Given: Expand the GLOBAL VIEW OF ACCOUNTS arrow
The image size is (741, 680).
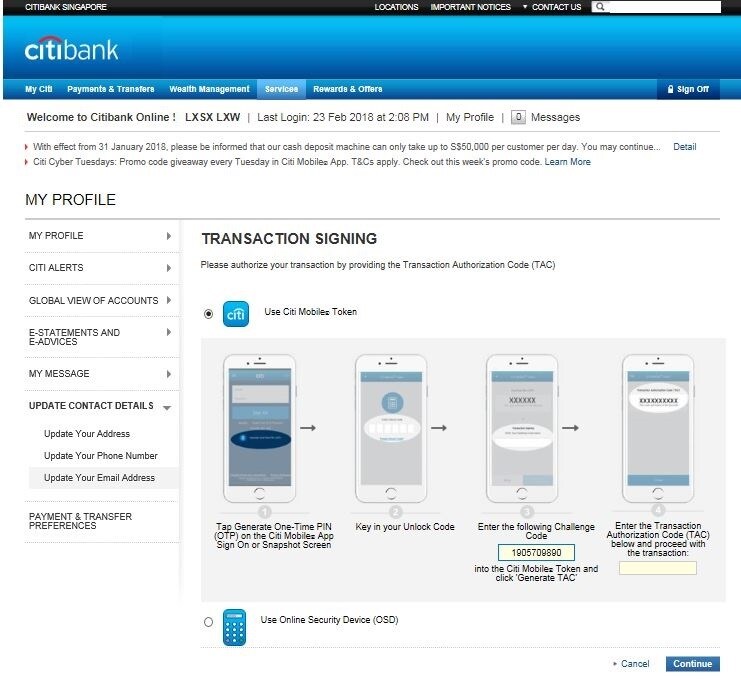Looking at the screenshot, I should [x=169, y=300].
